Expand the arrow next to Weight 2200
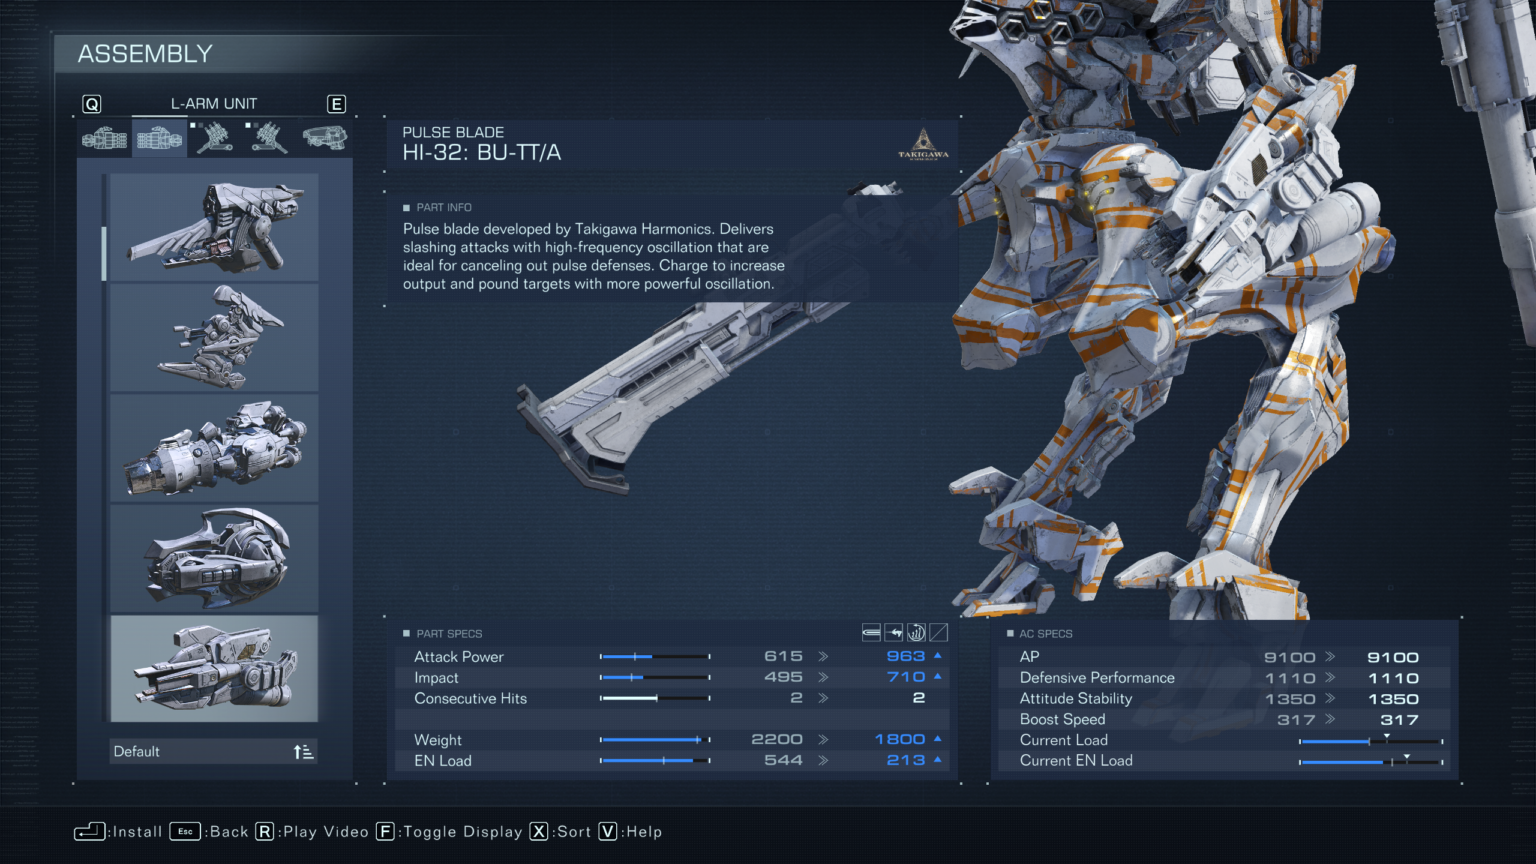Screen dimensions: 1536x864 pyautogui.click(x=822, y=740)
